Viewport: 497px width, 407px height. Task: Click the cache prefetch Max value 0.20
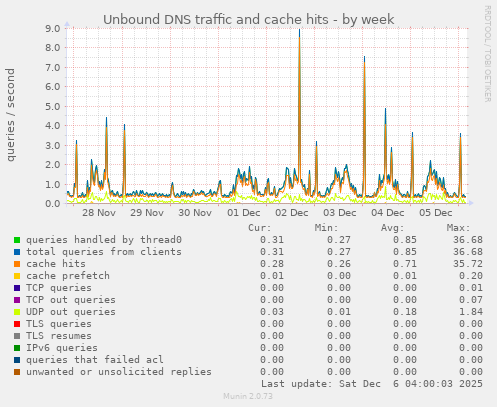click(471, 276)
